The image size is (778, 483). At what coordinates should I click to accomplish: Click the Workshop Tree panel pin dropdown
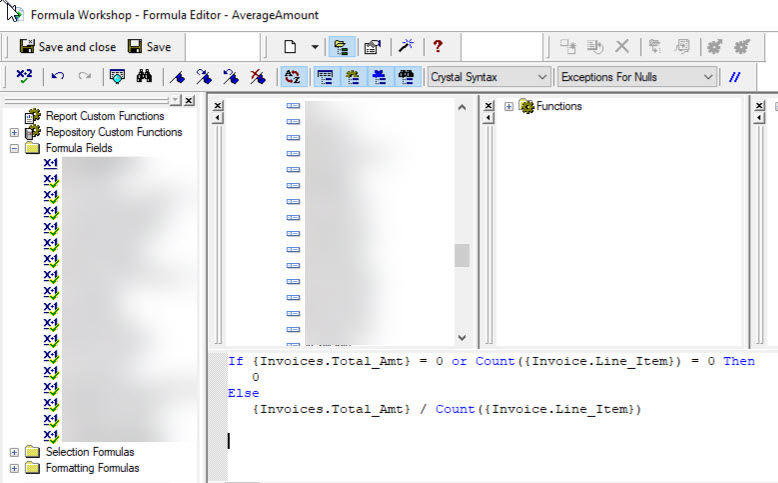pyautogui.click(x=175, y=101)
